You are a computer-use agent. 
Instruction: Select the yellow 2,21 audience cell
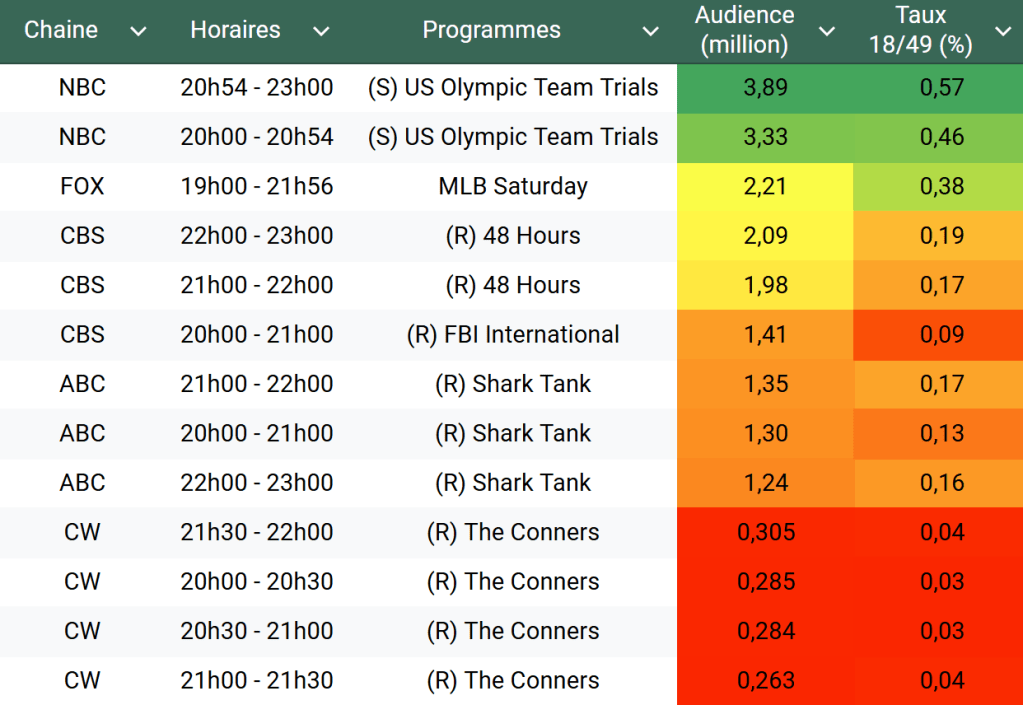765,186
